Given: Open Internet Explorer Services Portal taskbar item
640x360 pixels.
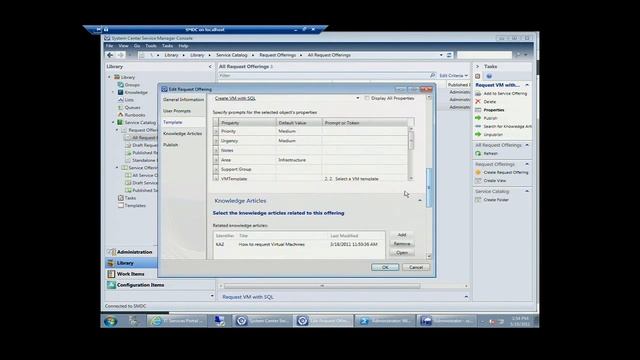Looking at the screenshot, I should pos(177,321).
